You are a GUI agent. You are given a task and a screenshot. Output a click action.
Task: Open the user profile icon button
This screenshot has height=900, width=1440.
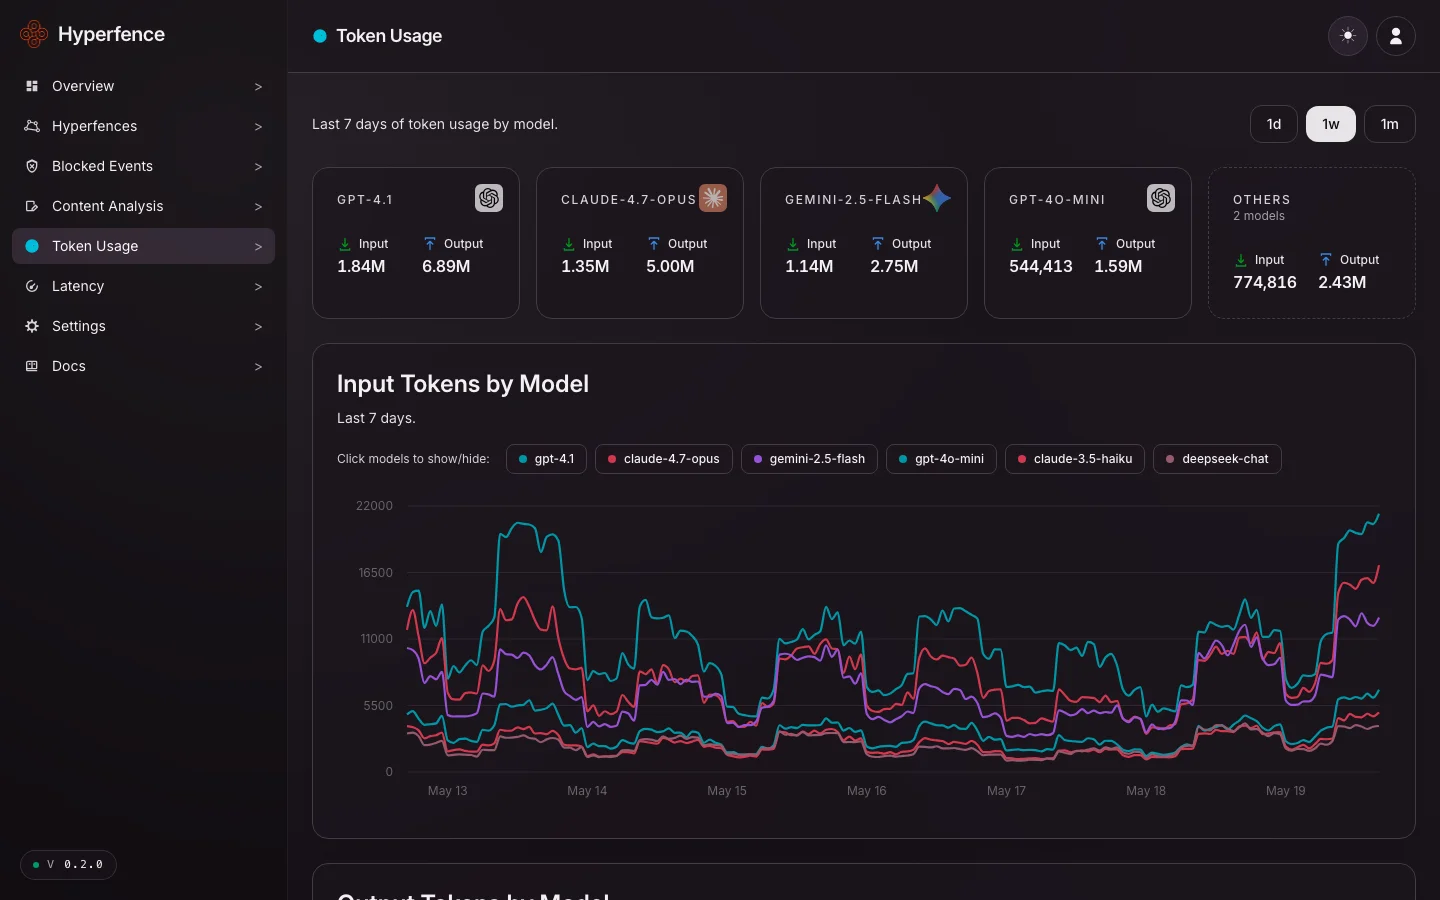(1396, 36)
